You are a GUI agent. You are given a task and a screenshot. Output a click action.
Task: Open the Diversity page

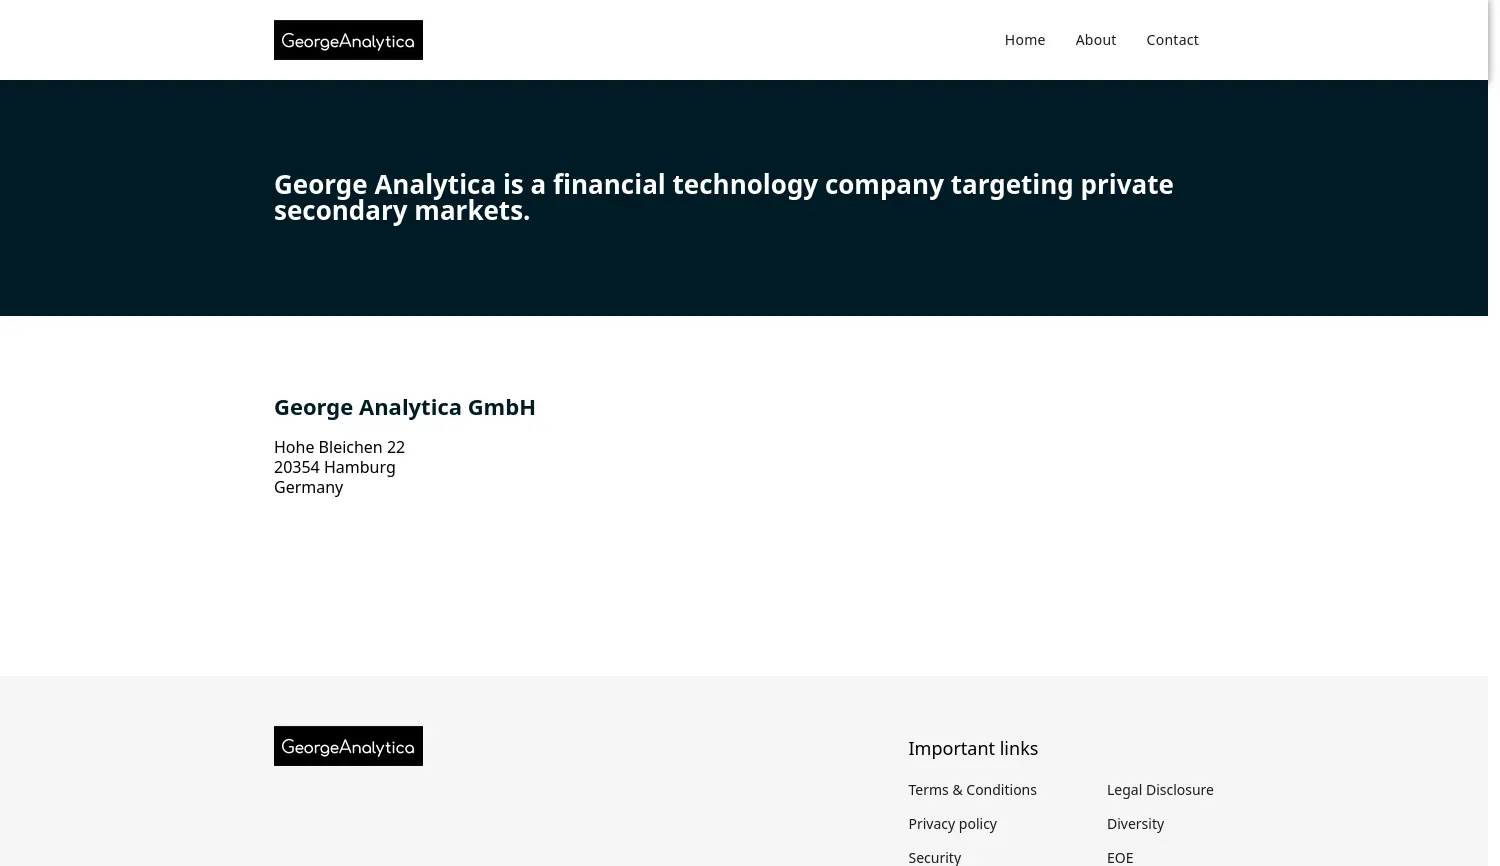click(1135, 823)
